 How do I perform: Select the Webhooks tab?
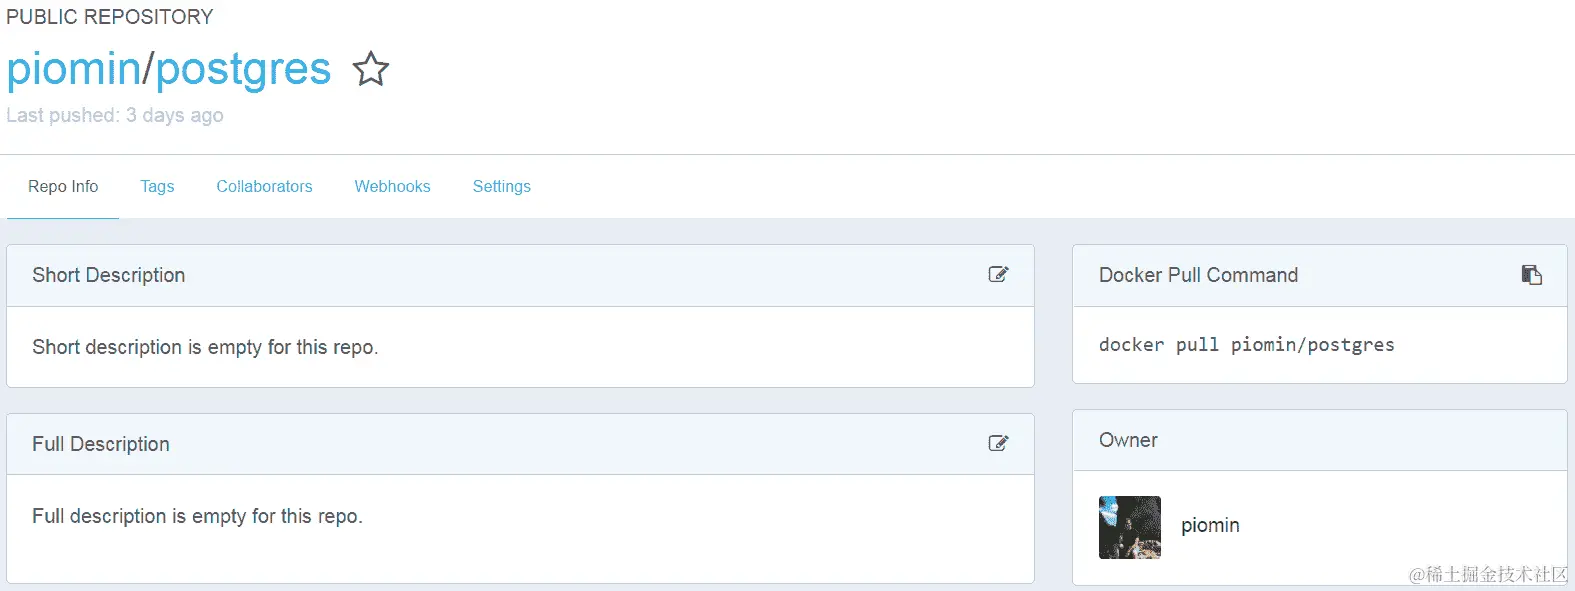point(392,187)
